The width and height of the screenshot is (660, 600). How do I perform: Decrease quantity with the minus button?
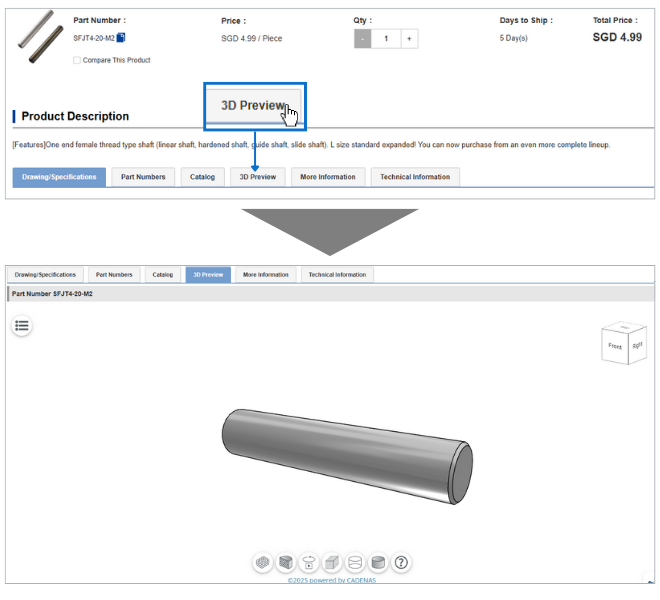(363, 39)
